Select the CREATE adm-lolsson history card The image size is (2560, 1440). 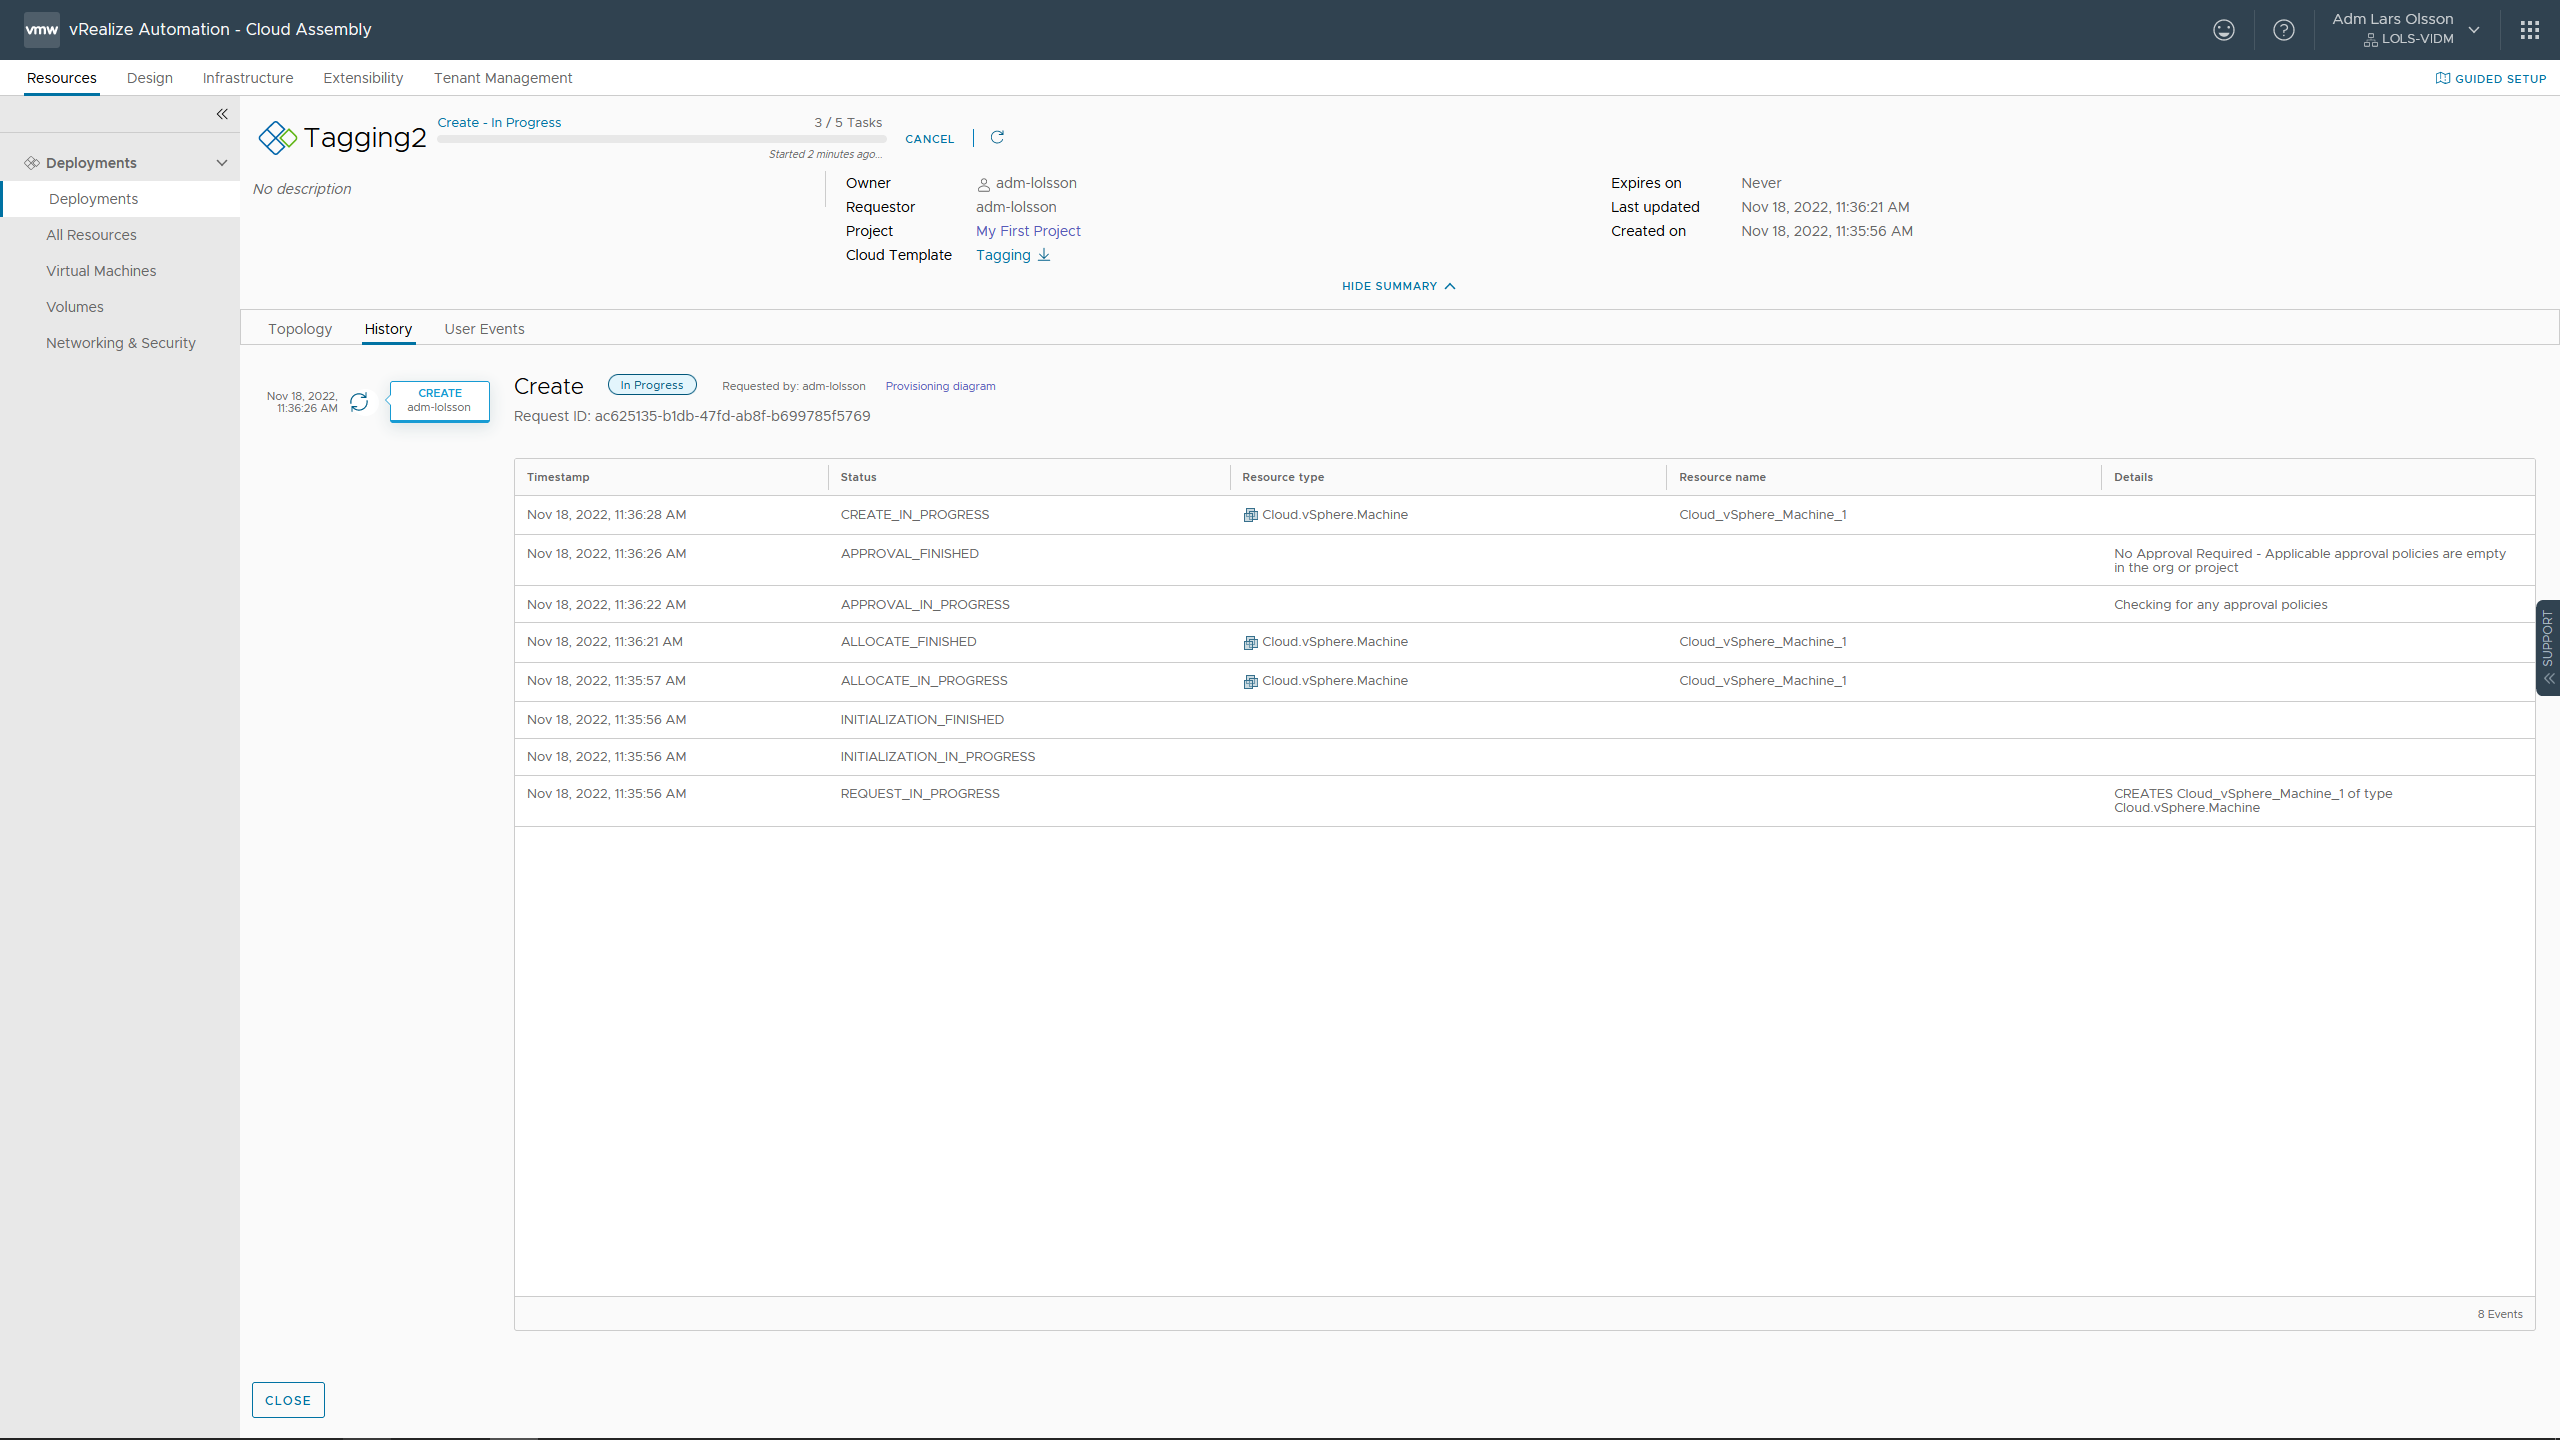(440, 401)
